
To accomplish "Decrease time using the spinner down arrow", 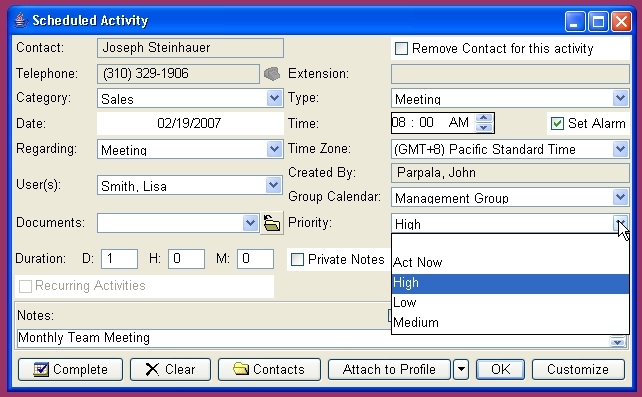I will (484, 128).
